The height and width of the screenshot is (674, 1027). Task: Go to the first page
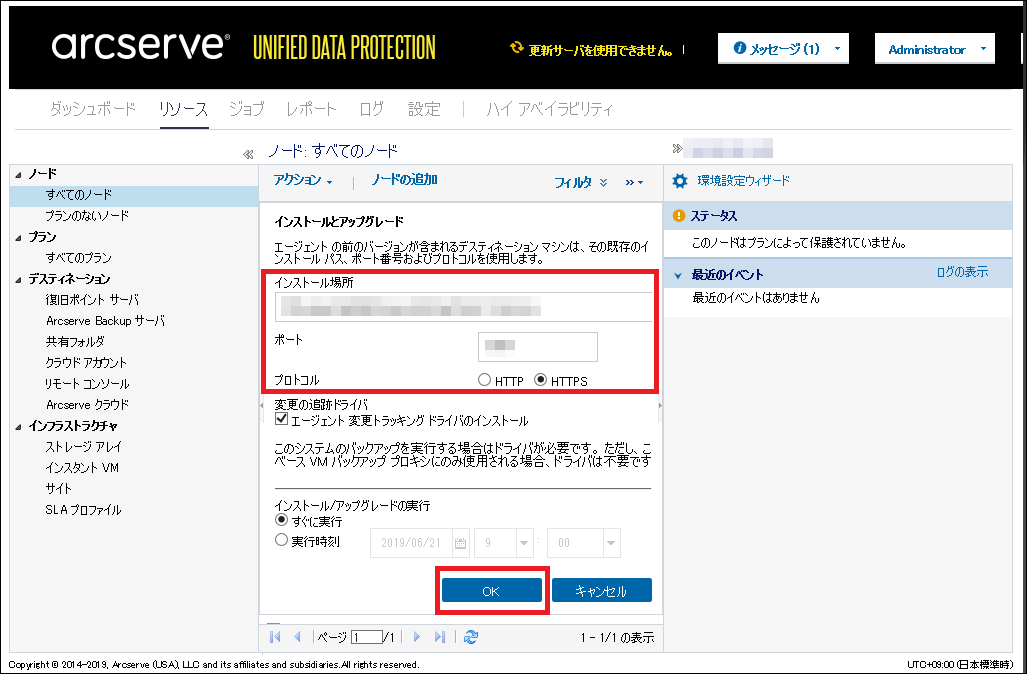point(275,637)
